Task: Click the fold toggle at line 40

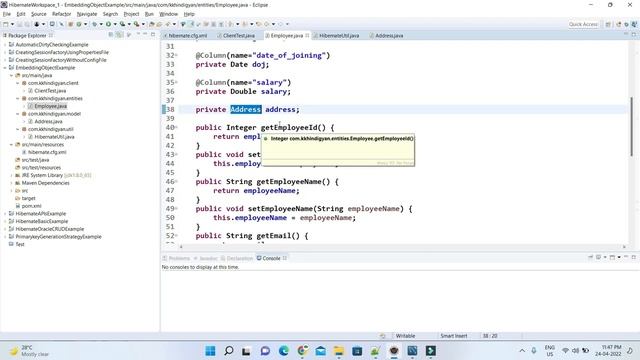Action: click(176, 127)
